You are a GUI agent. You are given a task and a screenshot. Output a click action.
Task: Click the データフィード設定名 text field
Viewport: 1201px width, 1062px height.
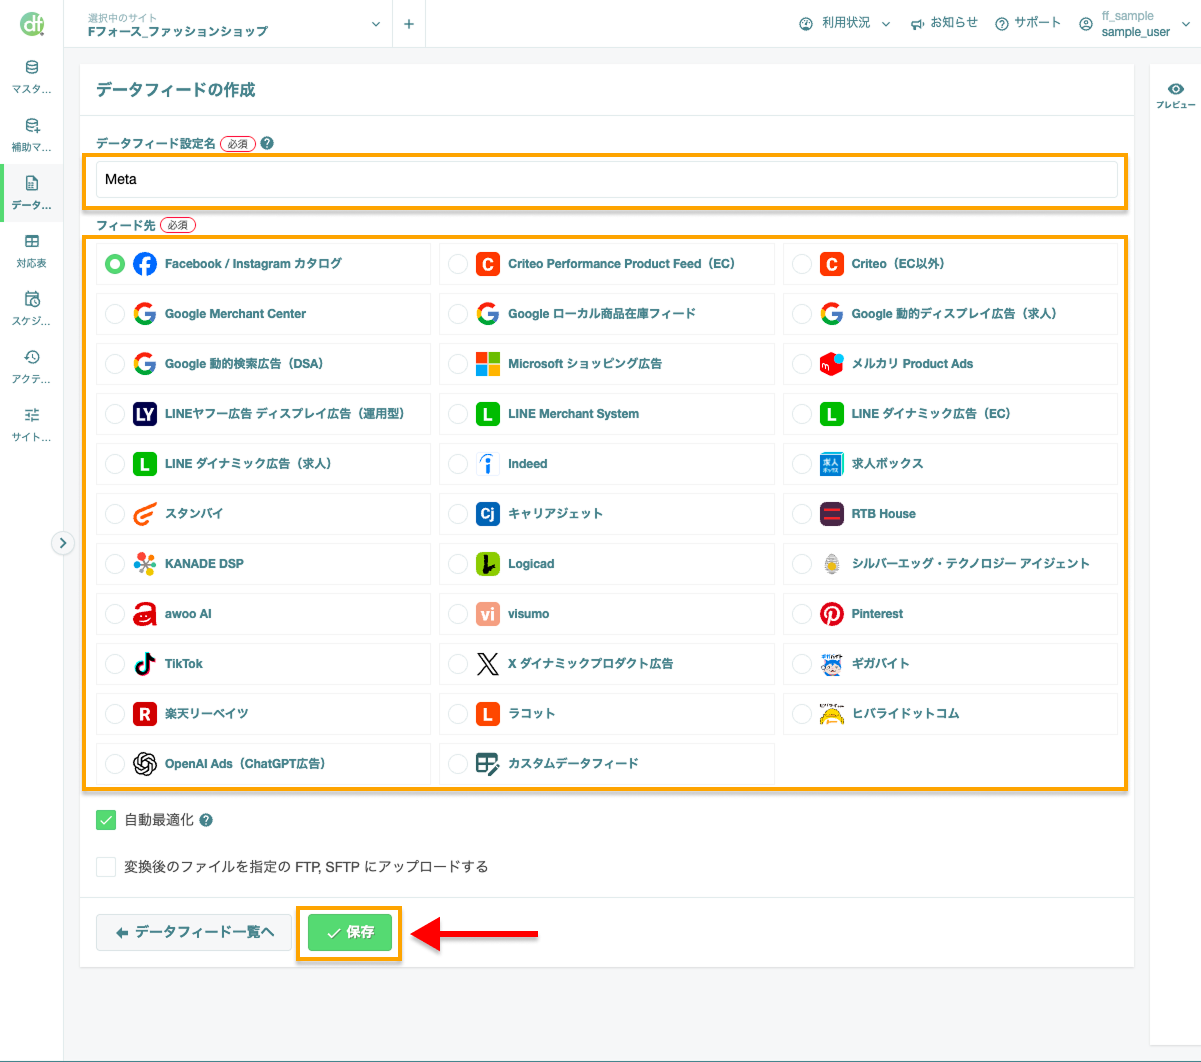pos(607,180)
